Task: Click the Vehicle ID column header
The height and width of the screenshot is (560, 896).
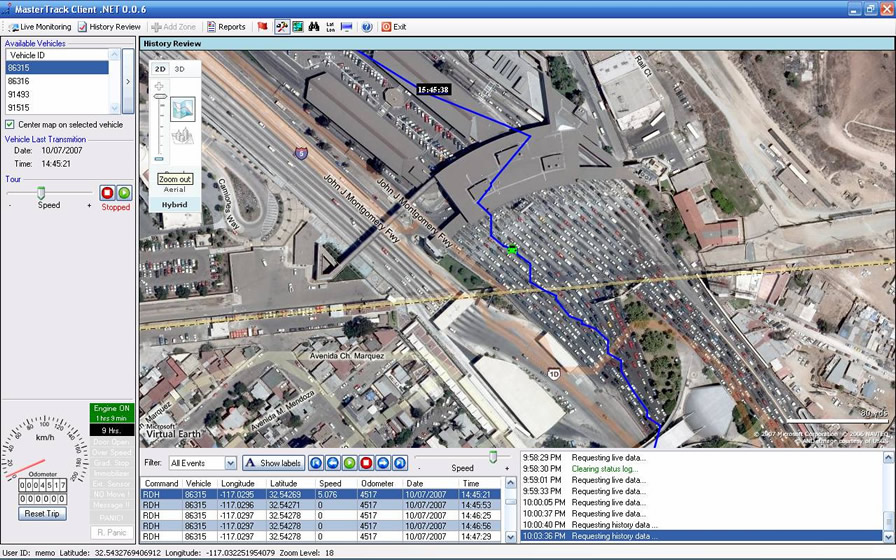Action: tap(57, 55)
